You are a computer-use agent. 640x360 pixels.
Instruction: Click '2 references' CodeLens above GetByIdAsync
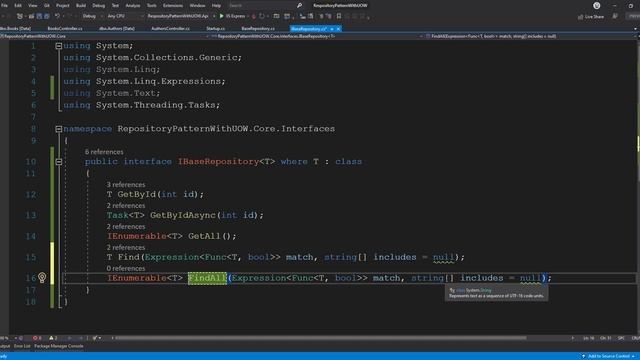(126, 205)
